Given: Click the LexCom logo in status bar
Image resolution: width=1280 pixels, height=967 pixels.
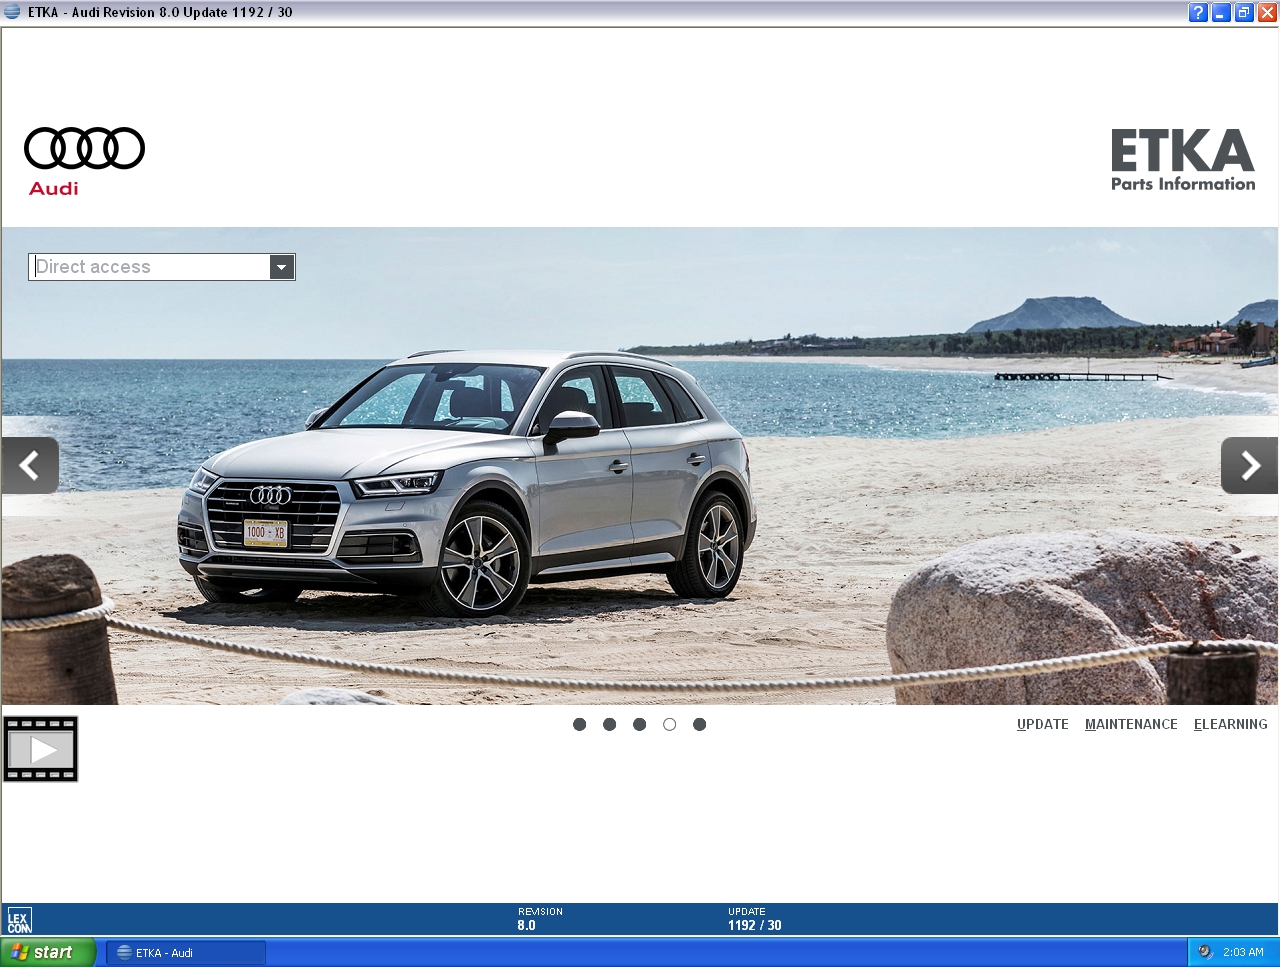Looking at the screenshot, I should [19, 920].
